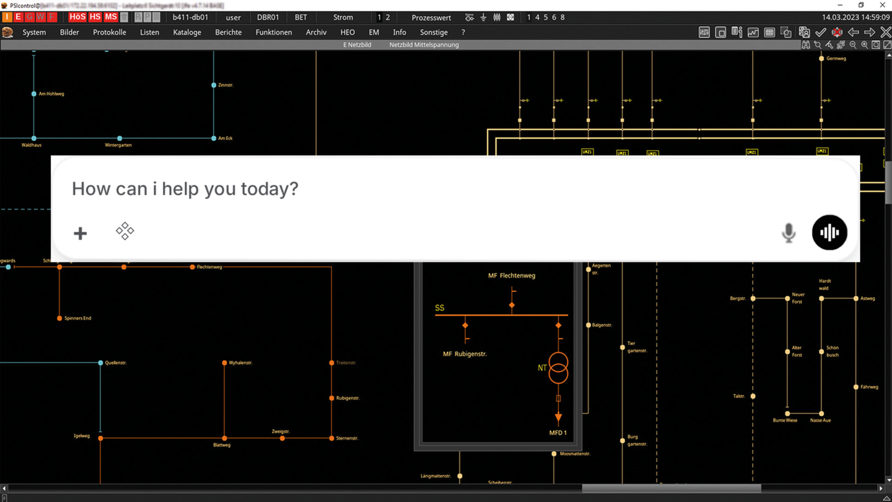Click the overlapping windows icon in toolbar
This screenshot has width=892, height=502.
[786, 32]
